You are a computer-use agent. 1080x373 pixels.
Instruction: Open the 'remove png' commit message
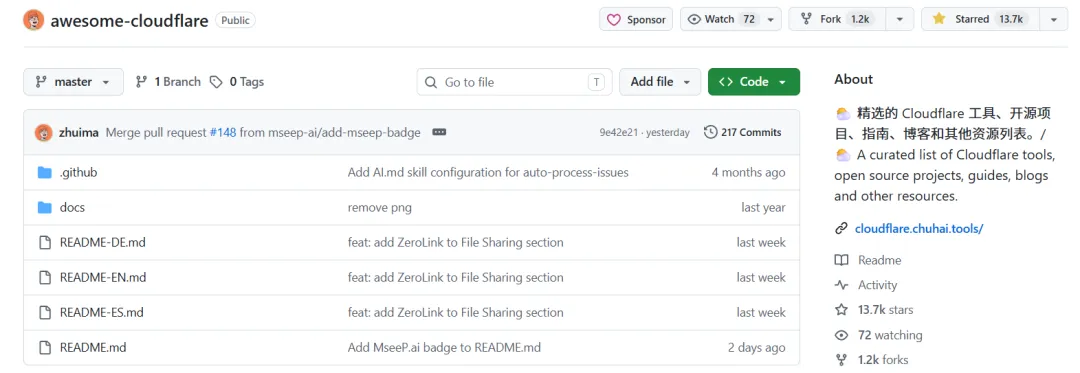pyautogui.click(x=380, y=207)
